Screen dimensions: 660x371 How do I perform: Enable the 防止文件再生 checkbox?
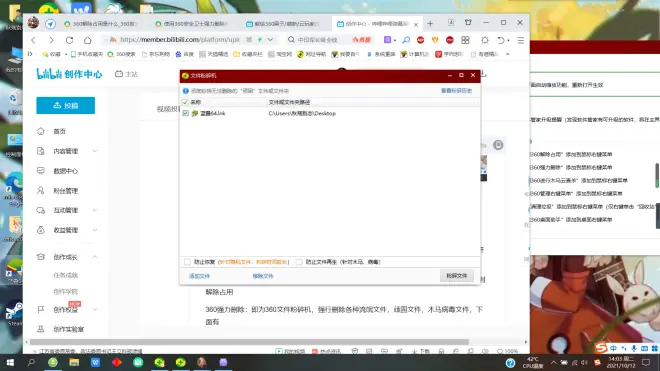pos(299,262)
